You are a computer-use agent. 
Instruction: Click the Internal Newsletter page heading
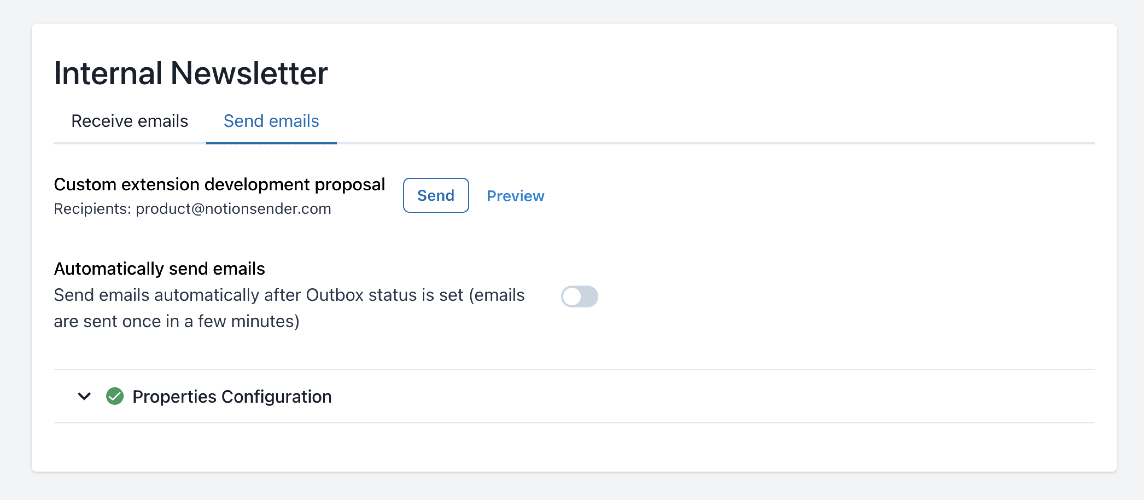click(x=190, y=73)
